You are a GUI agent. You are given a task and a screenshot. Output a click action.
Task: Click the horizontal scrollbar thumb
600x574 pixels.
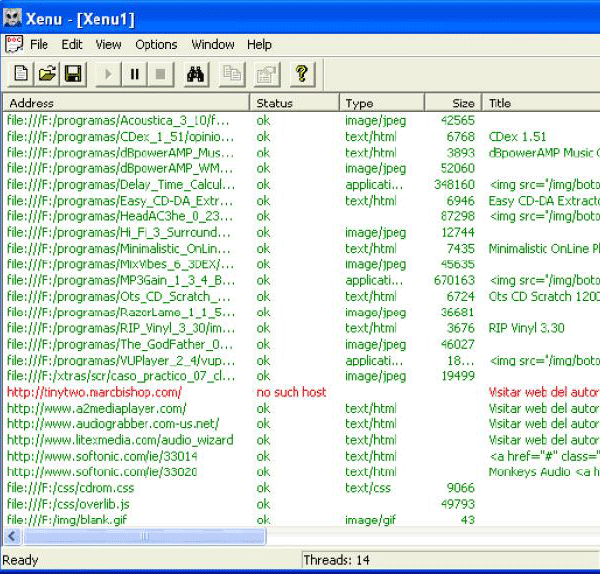pyautogui.click(x=144, y=536)
